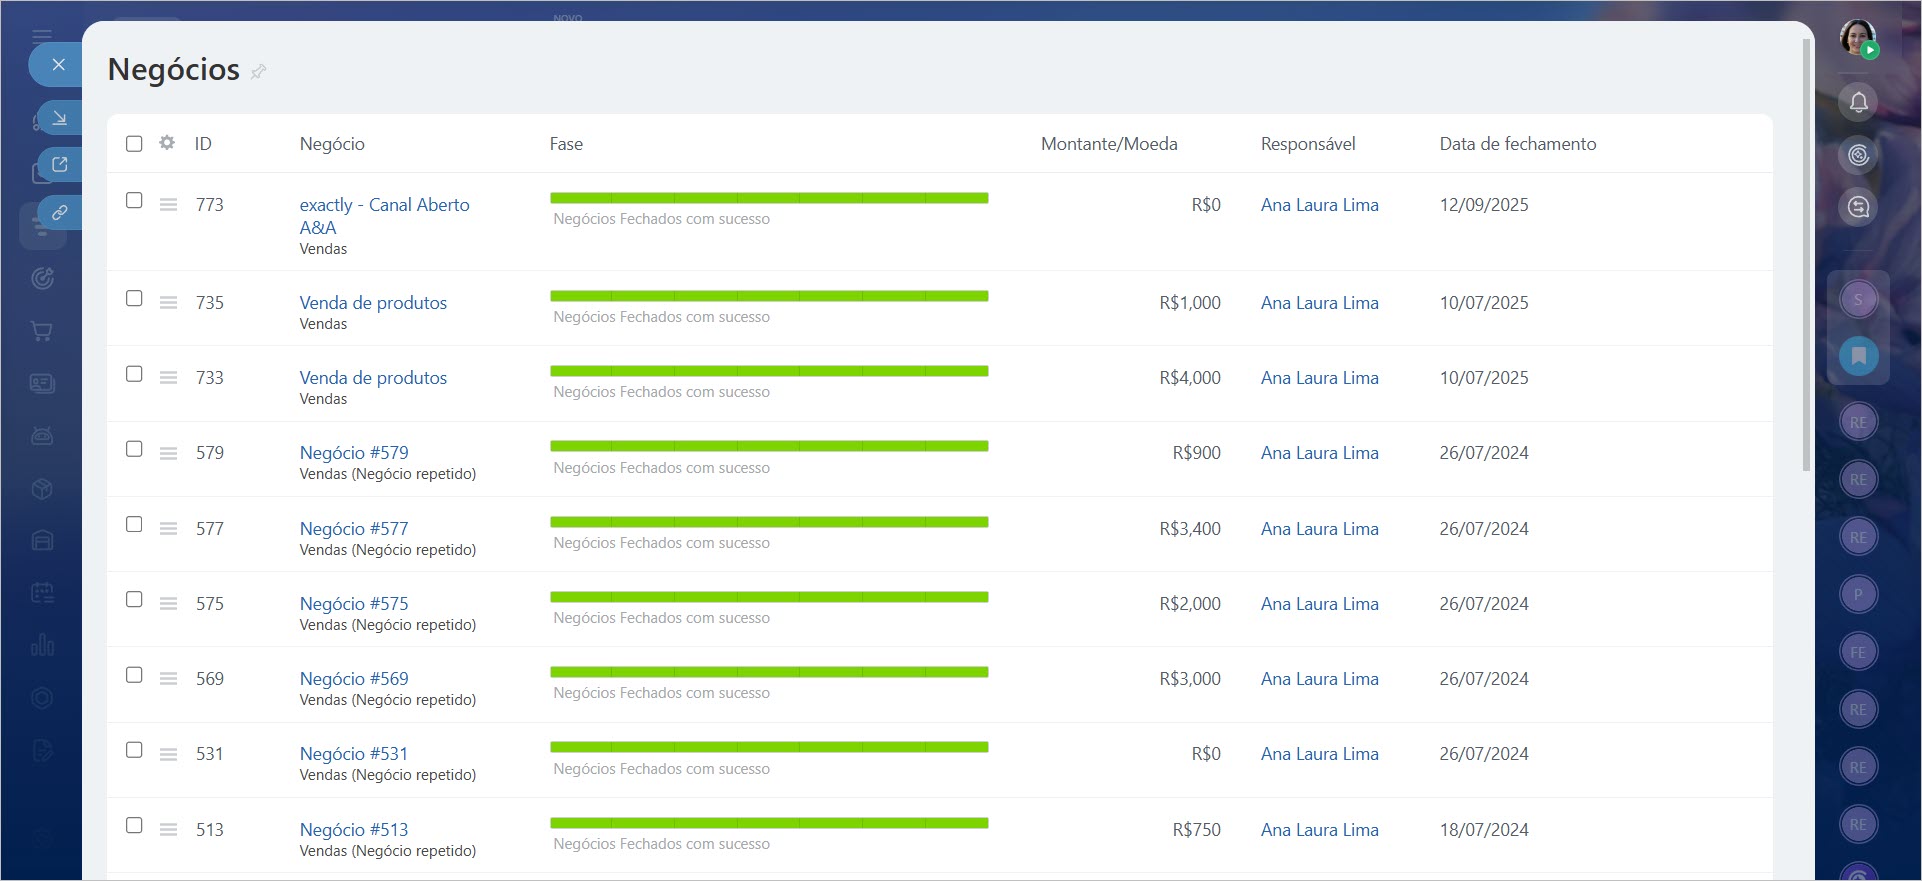Sort by Montante/Moeda column header
The width and height of the screenshot is (1922, 881).
[1108, 143]
